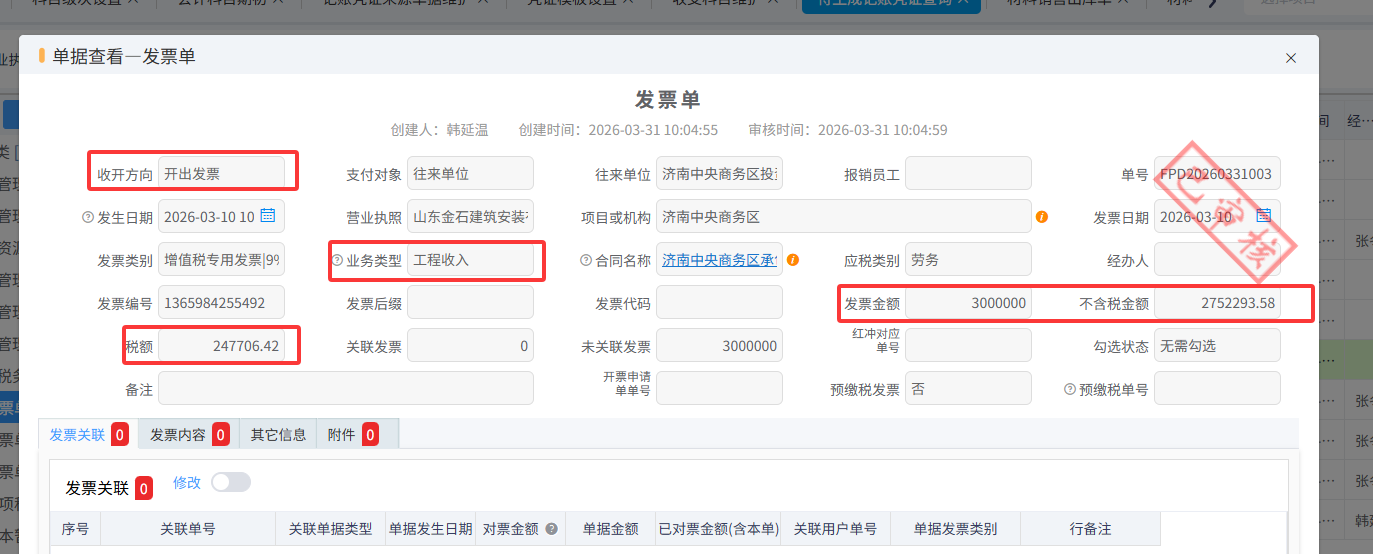Click help icon in 对票金额 column header

551,528
